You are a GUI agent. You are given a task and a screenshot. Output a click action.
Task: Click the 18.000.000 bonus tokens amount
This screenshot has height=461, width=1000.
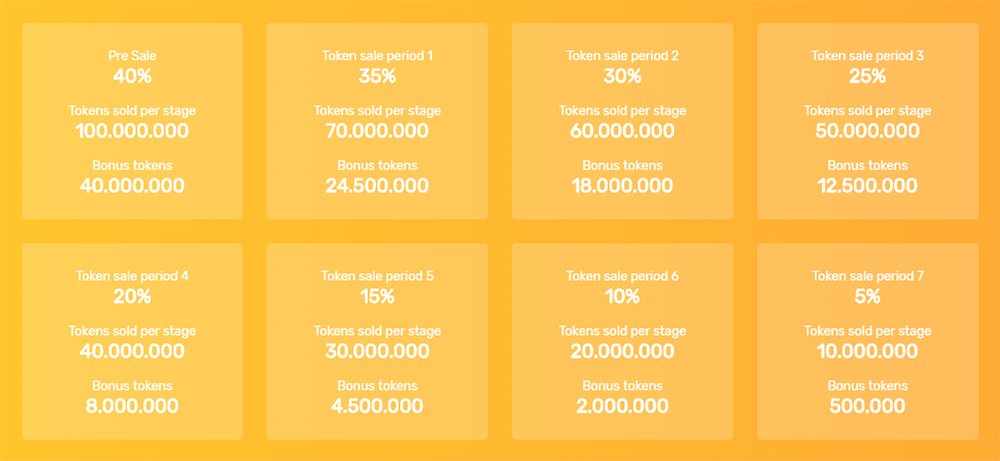point(622,186)
